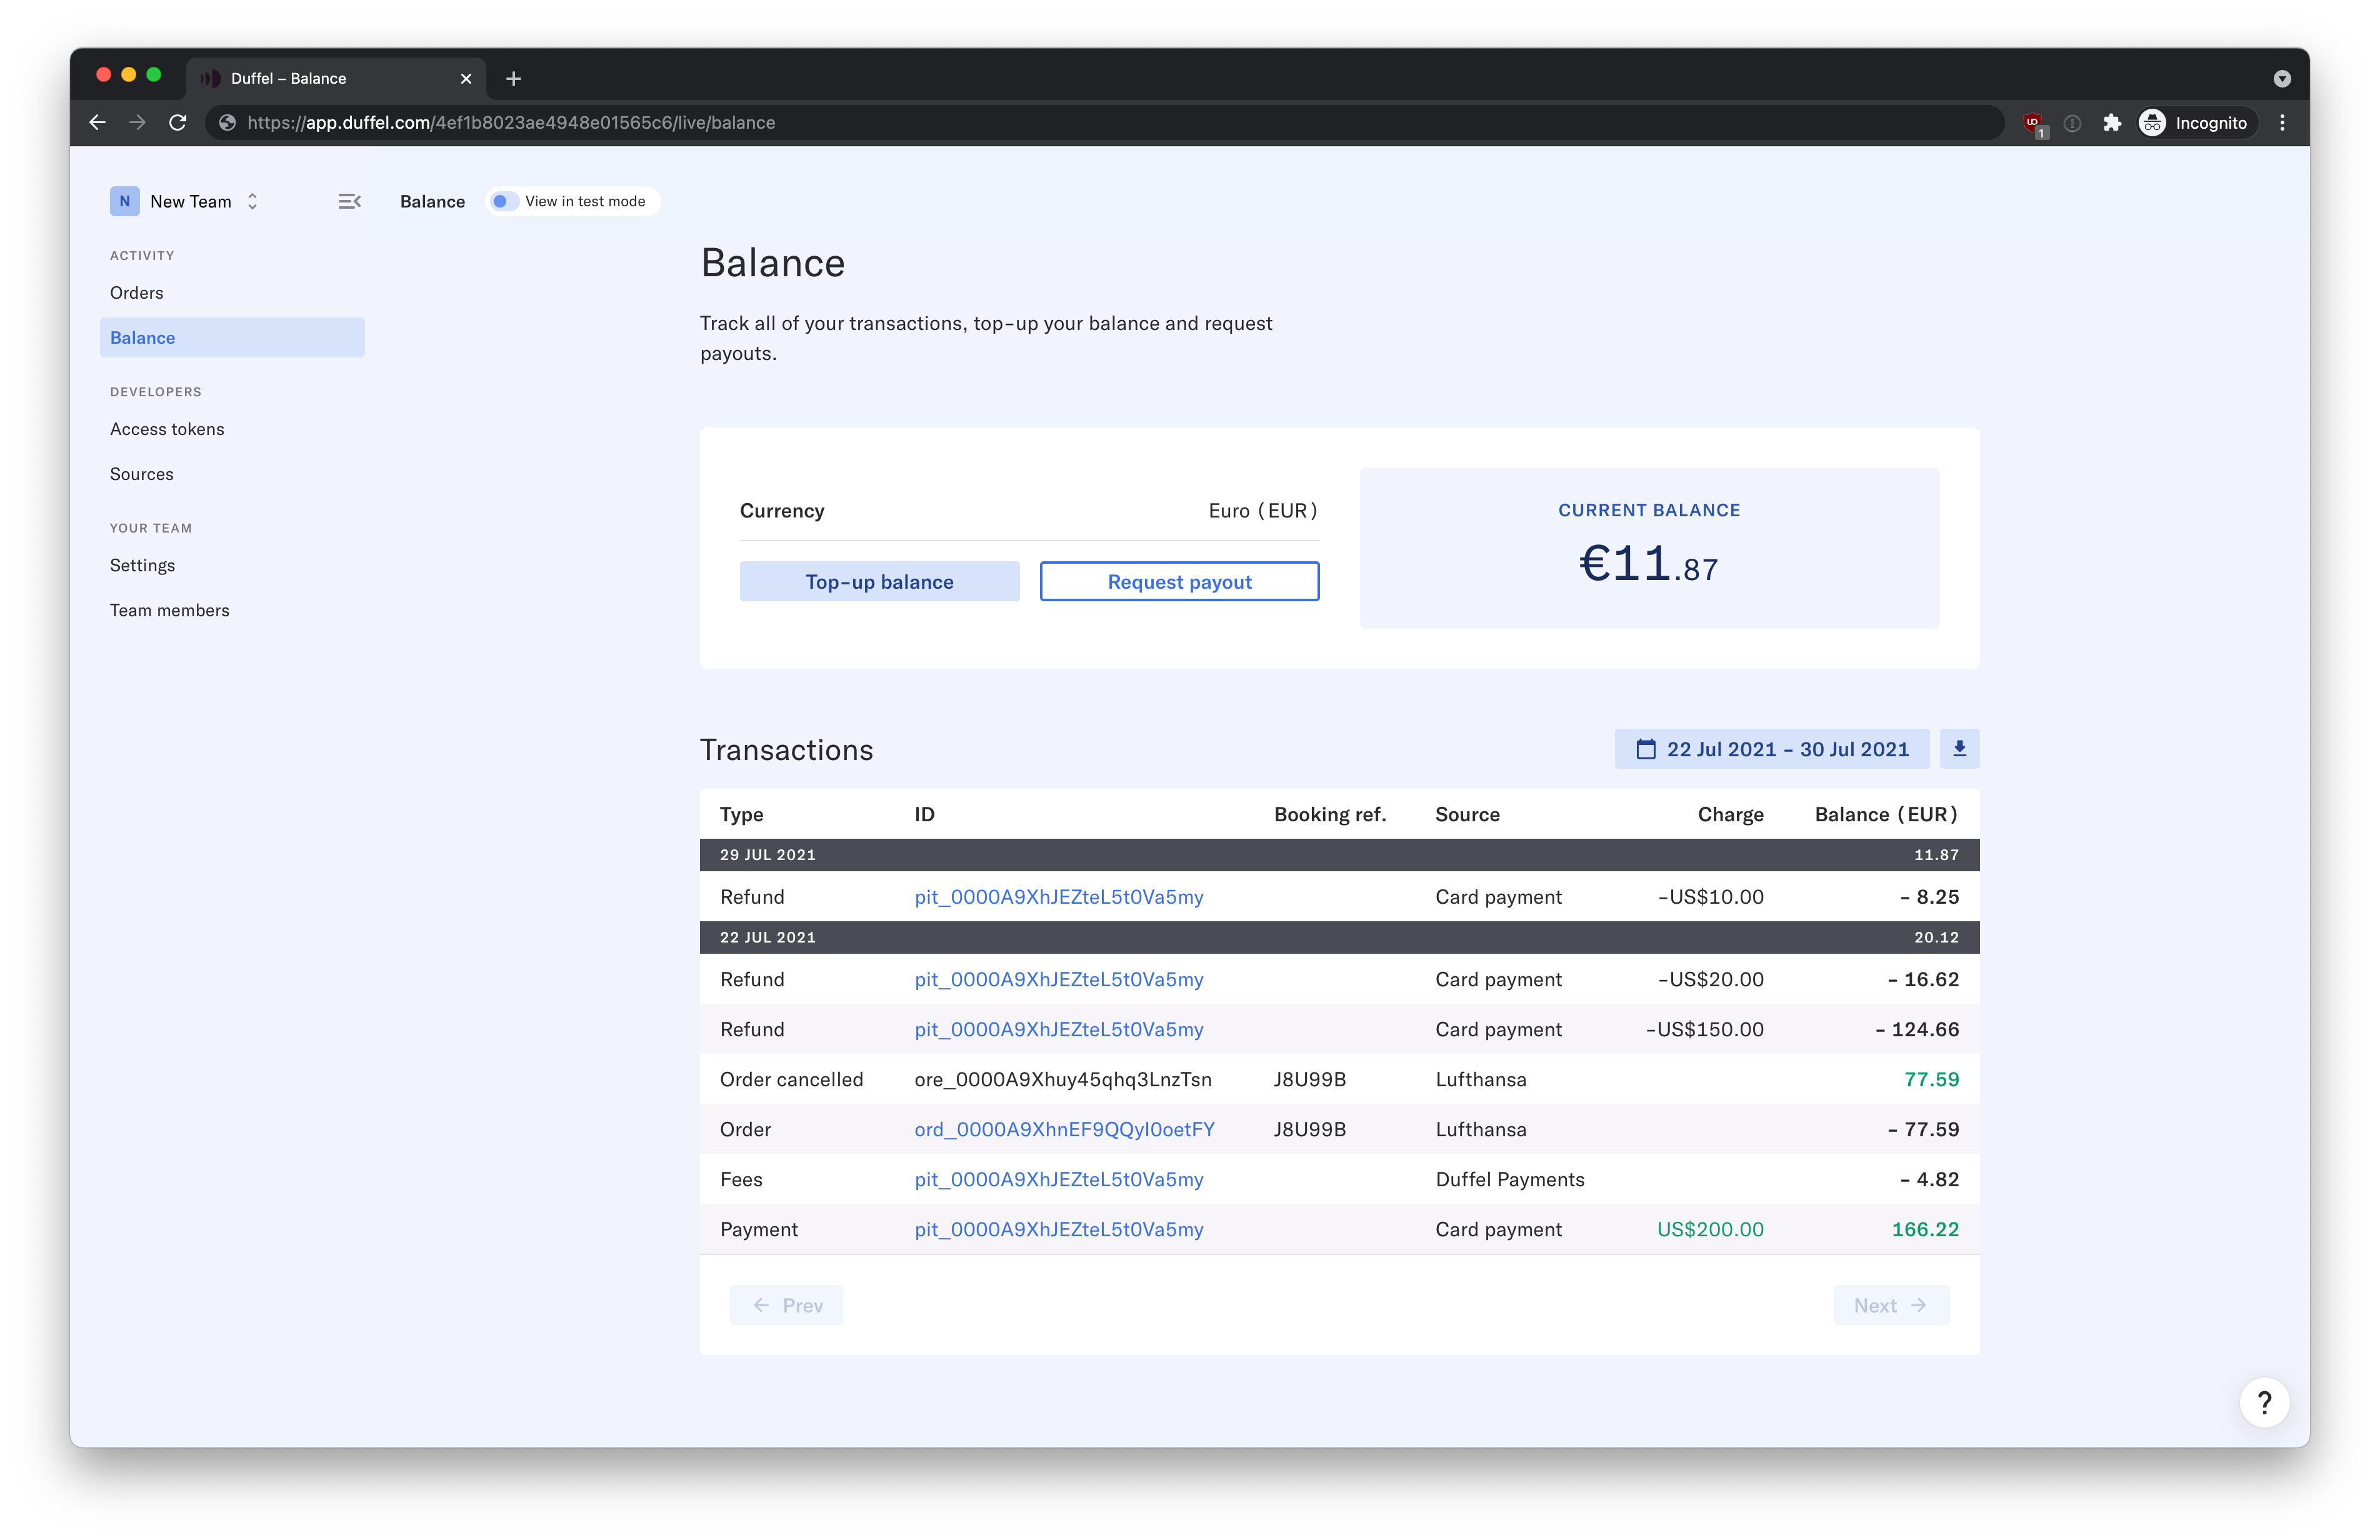Open a new browser tab
2380x1540 pixels.
pos(514,79)
